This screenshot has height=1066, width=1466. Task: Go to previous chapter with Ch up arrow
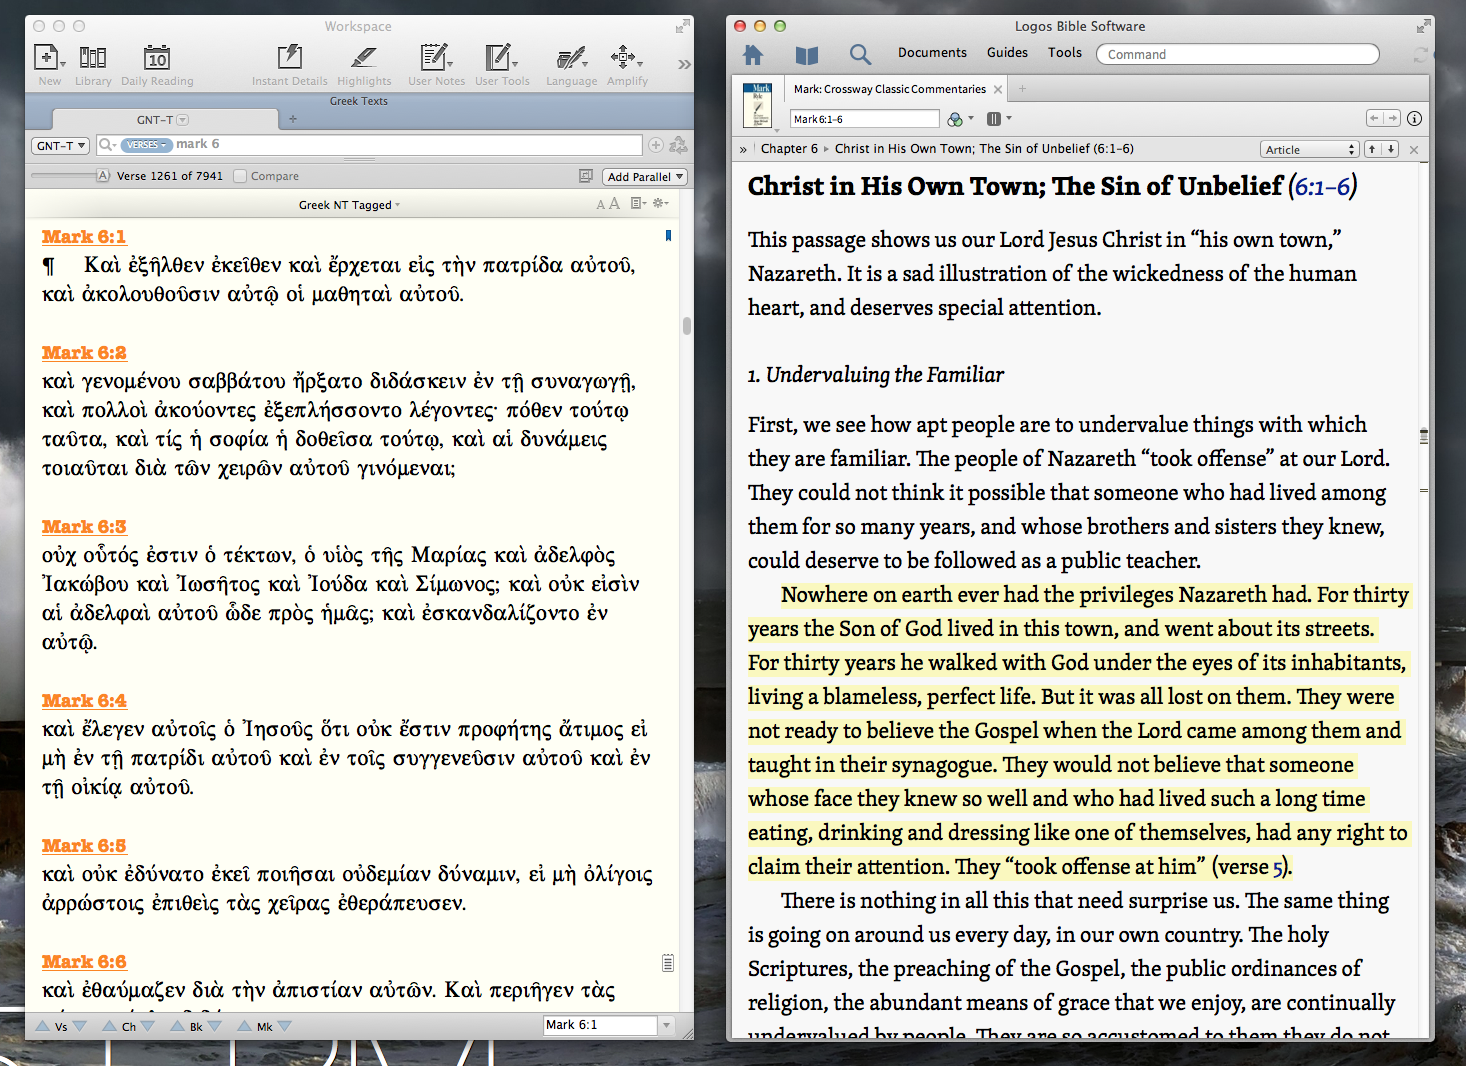click(110, 1026)
